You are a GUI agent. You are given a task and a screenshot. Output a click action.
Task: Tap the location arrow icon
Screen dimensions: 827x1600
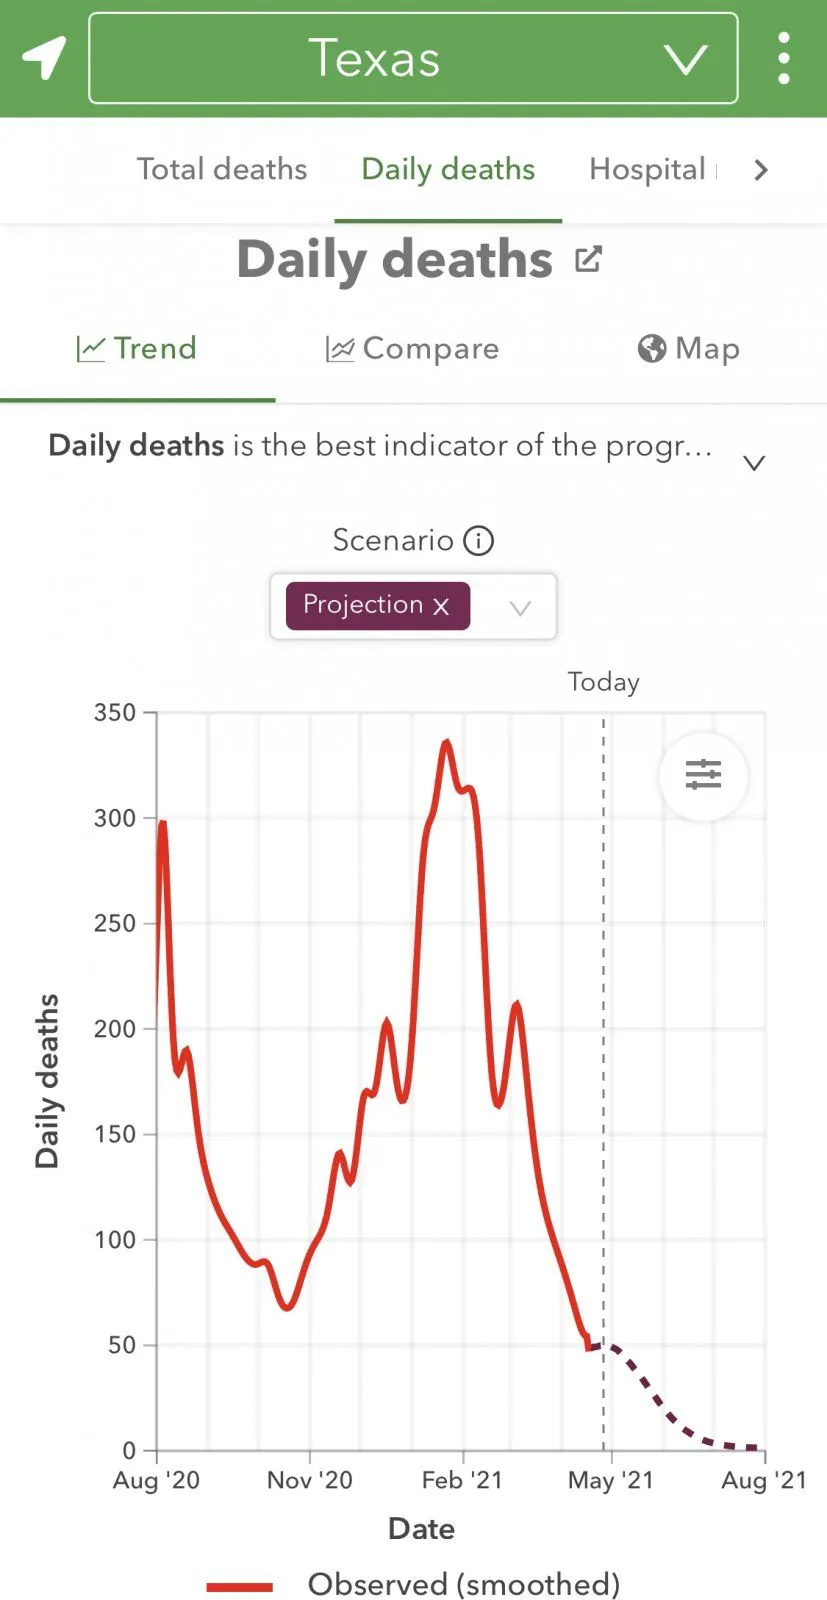tap(45, 58)
